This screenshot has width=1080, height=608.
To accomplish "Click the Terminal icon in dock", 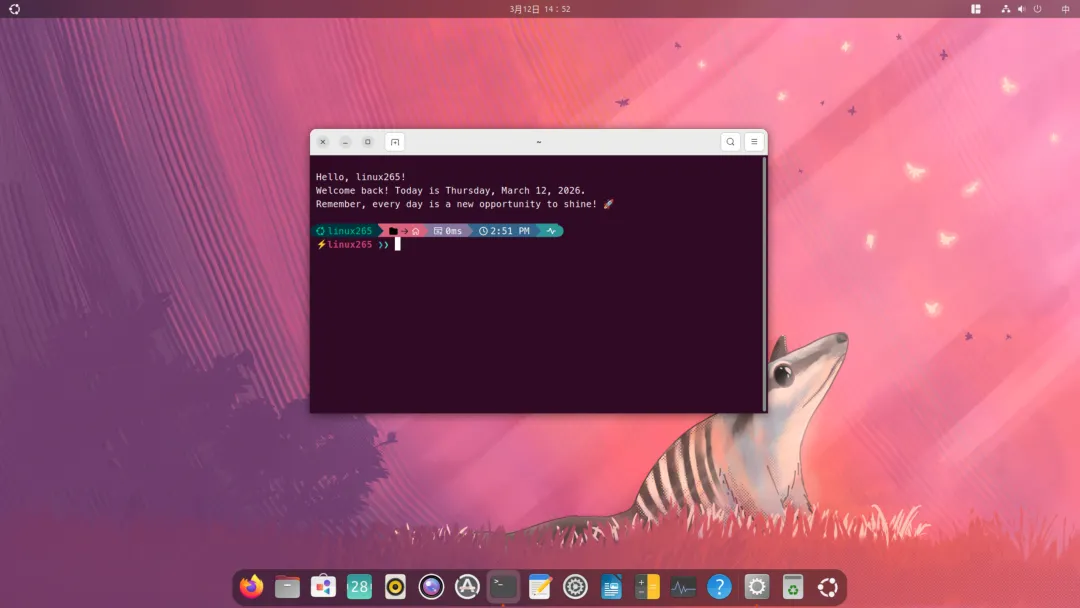I will pos(503,587).
